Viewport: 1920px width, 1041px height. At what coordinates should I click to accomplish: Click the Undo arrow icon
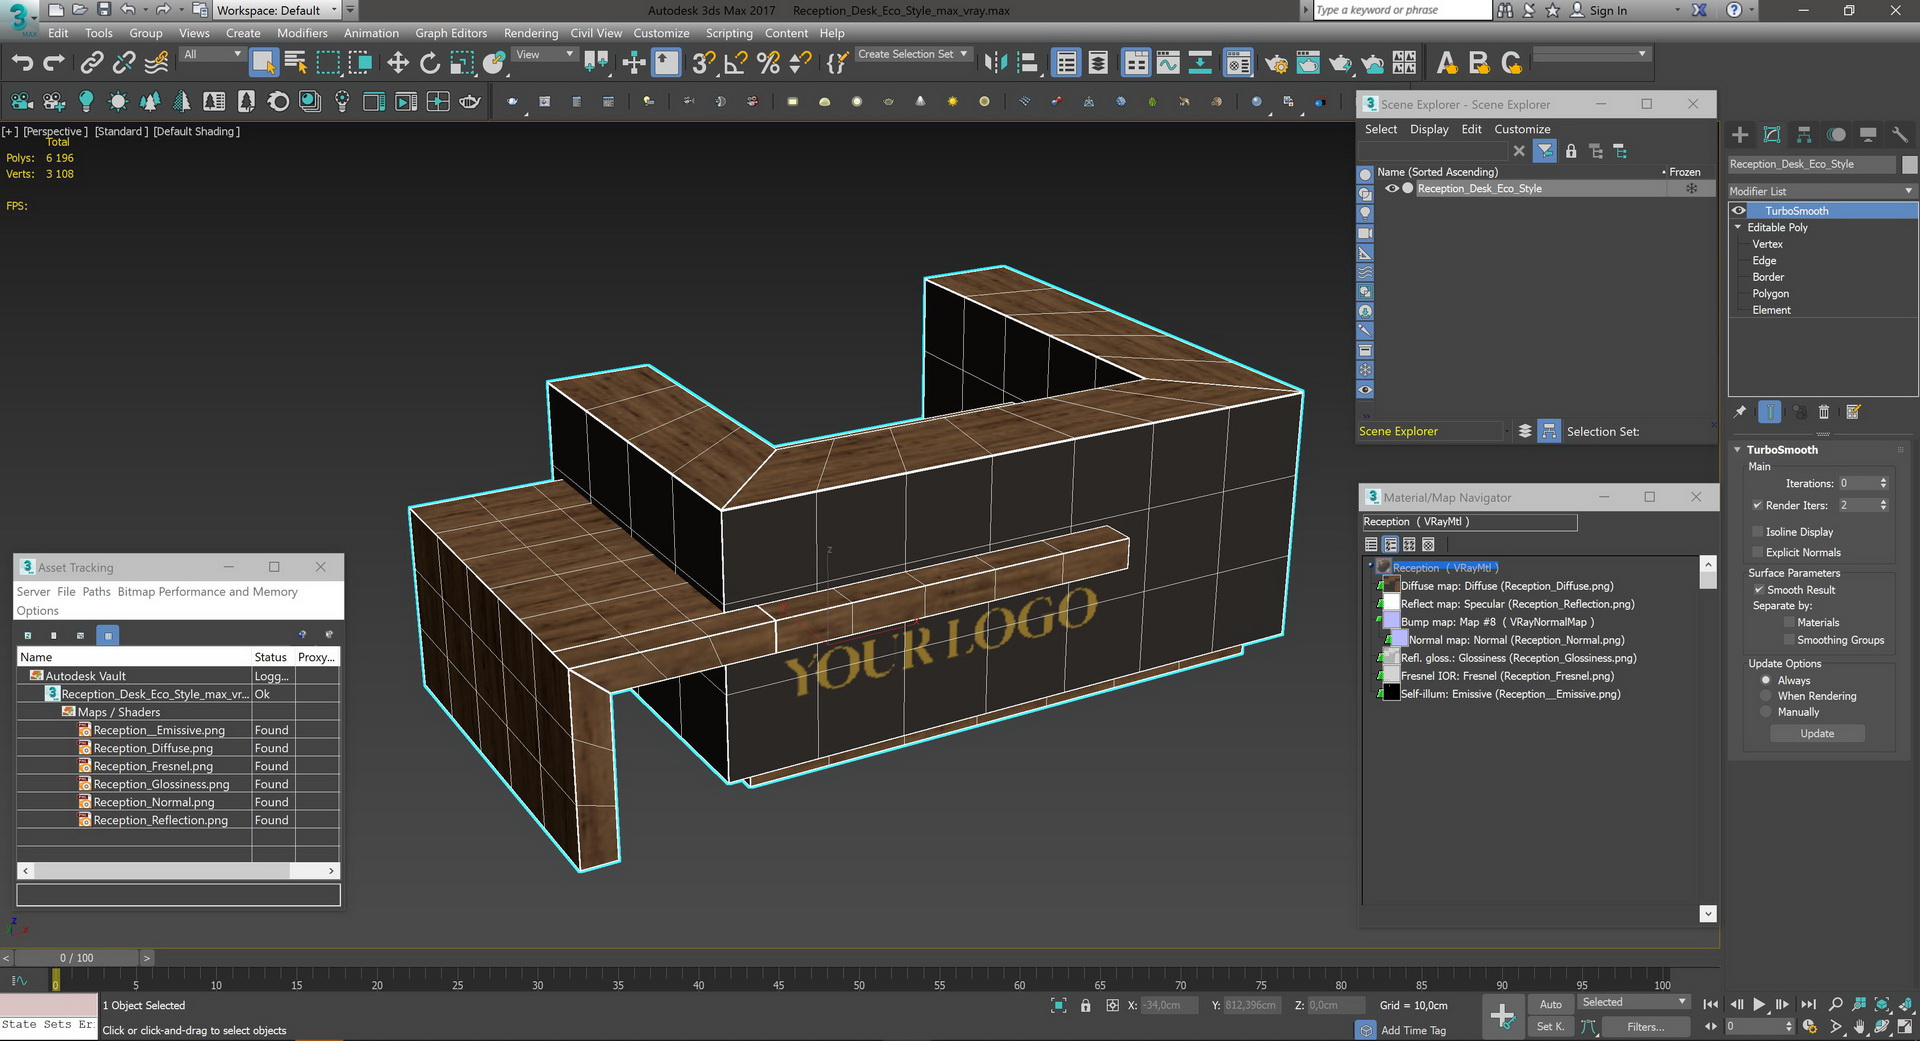22,63
